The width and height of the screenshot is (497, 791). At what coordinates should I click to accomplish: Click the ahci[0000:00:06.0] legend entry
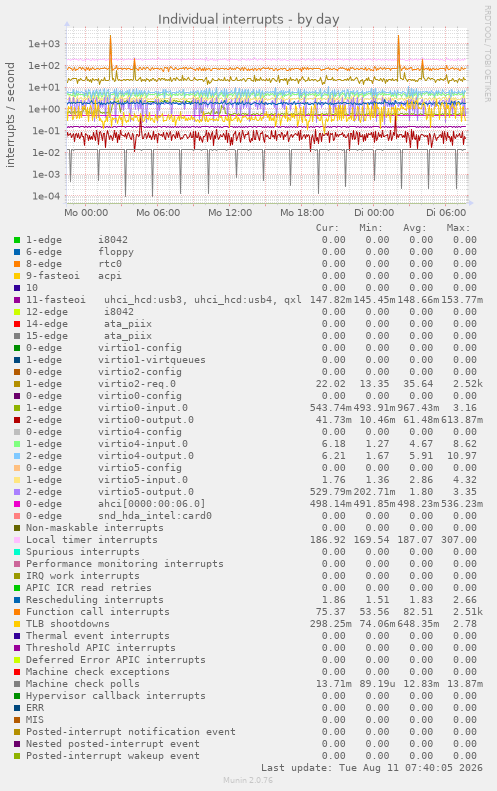[116, 504]
